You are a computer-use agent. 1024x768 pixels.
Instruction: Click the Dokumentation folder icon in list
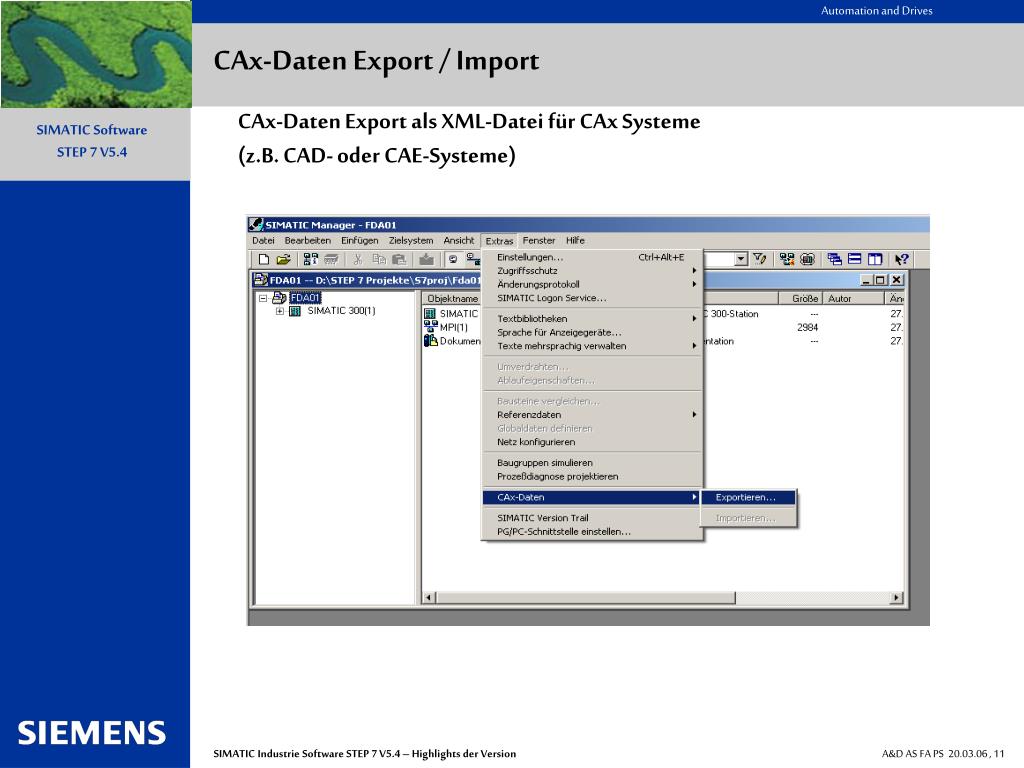[x=431, y=341]
